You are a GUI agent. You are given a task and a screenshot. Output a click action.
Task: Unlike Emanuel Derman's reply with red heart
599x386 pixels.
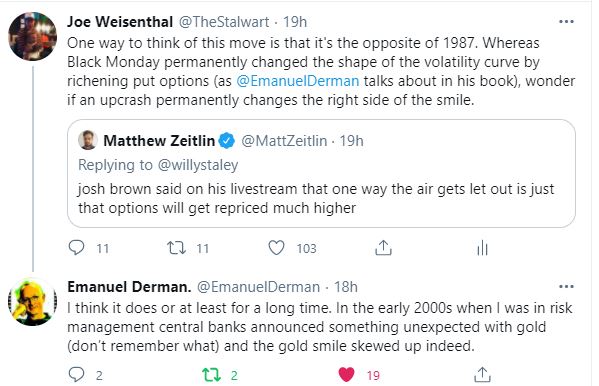point(346,375)
